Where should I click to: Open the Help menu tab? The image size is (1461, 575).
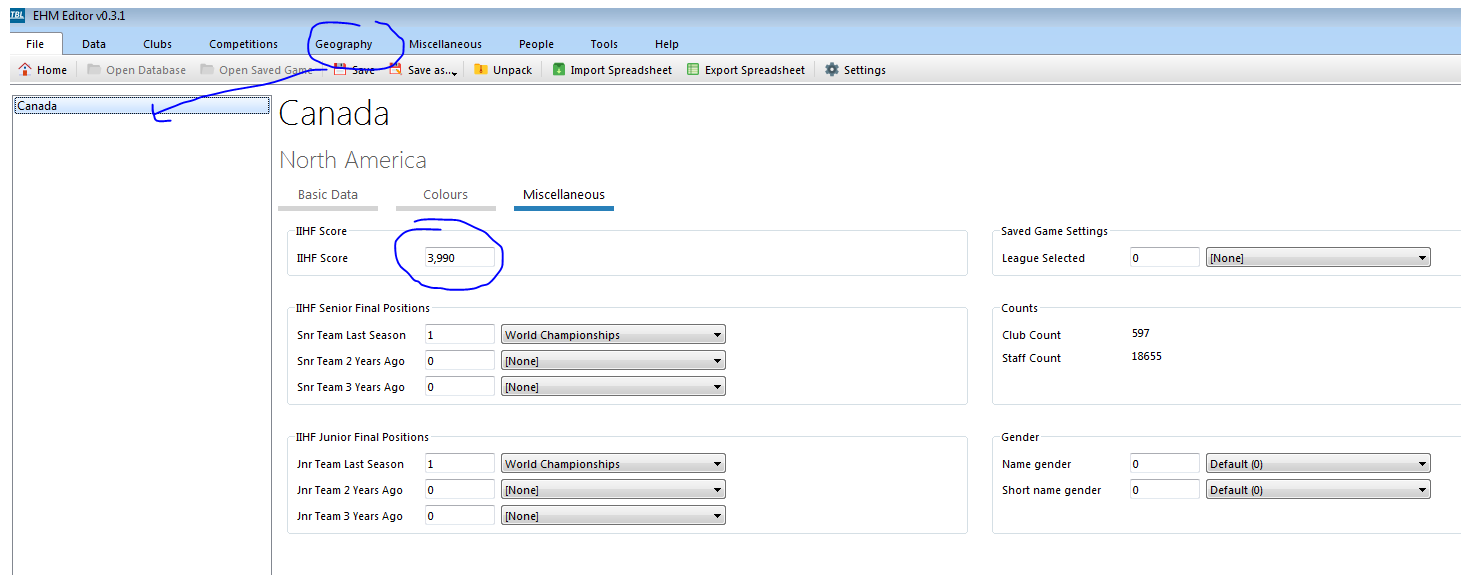tap(667, 44)
